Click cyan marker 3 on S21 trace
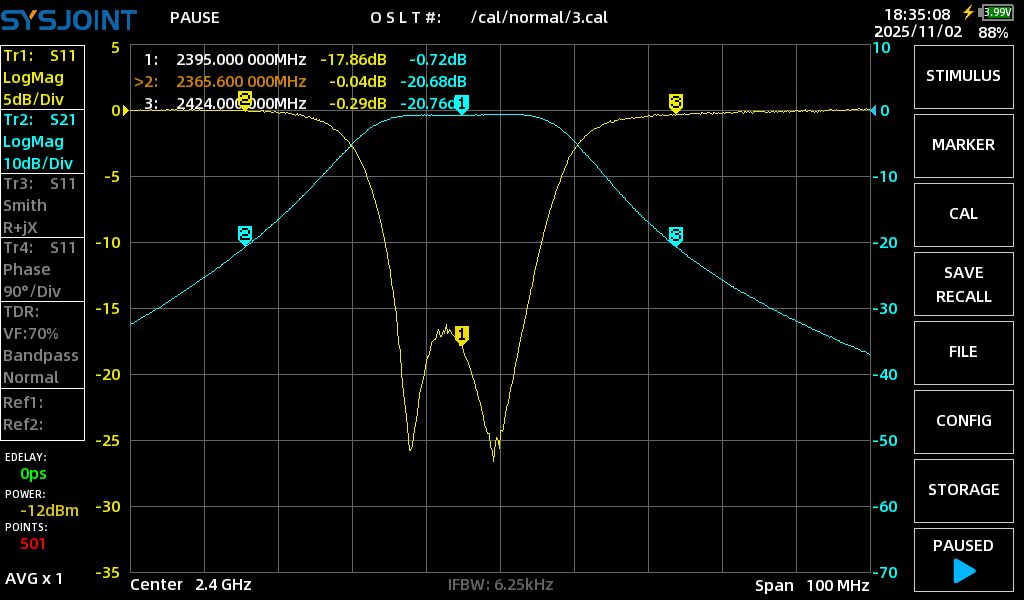 (x=676, y=236)
